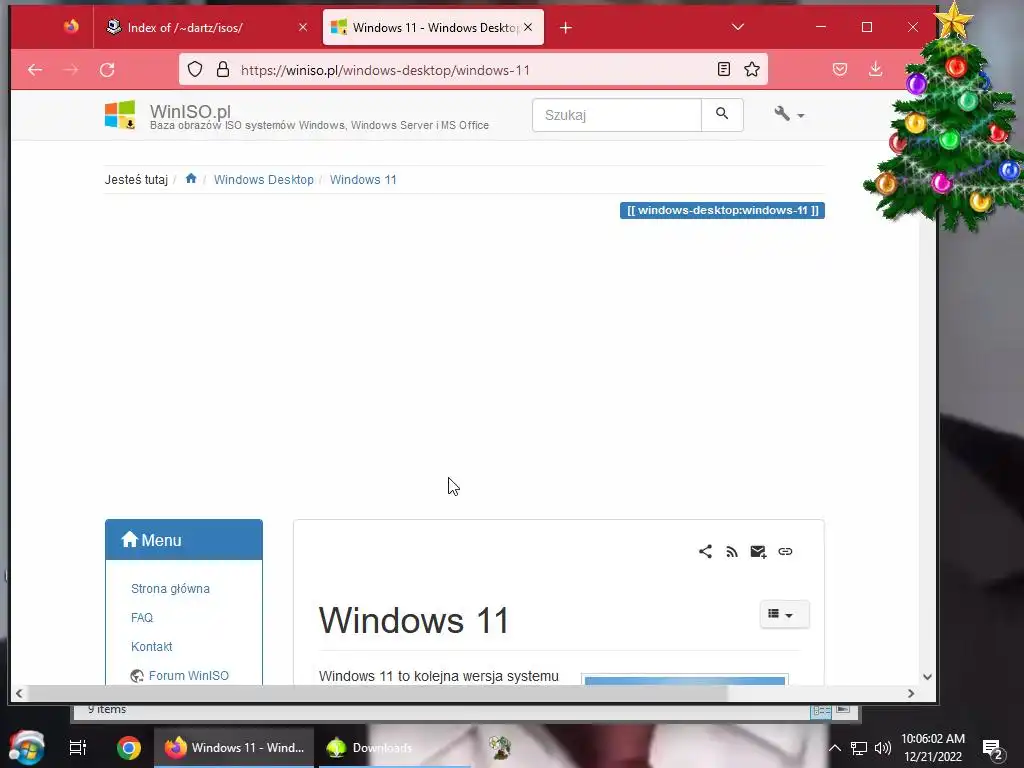1024x768 pixels.
Task: Switch Explorer window to large icons view
Action: click(x=843, y=710)
